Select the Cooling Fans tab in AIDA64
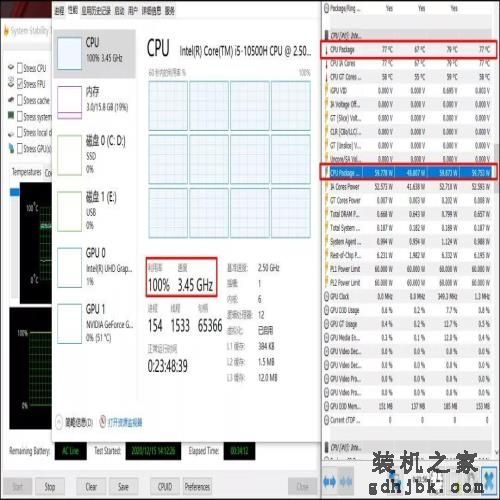500x500 pixels. click(x=48, y=173)
